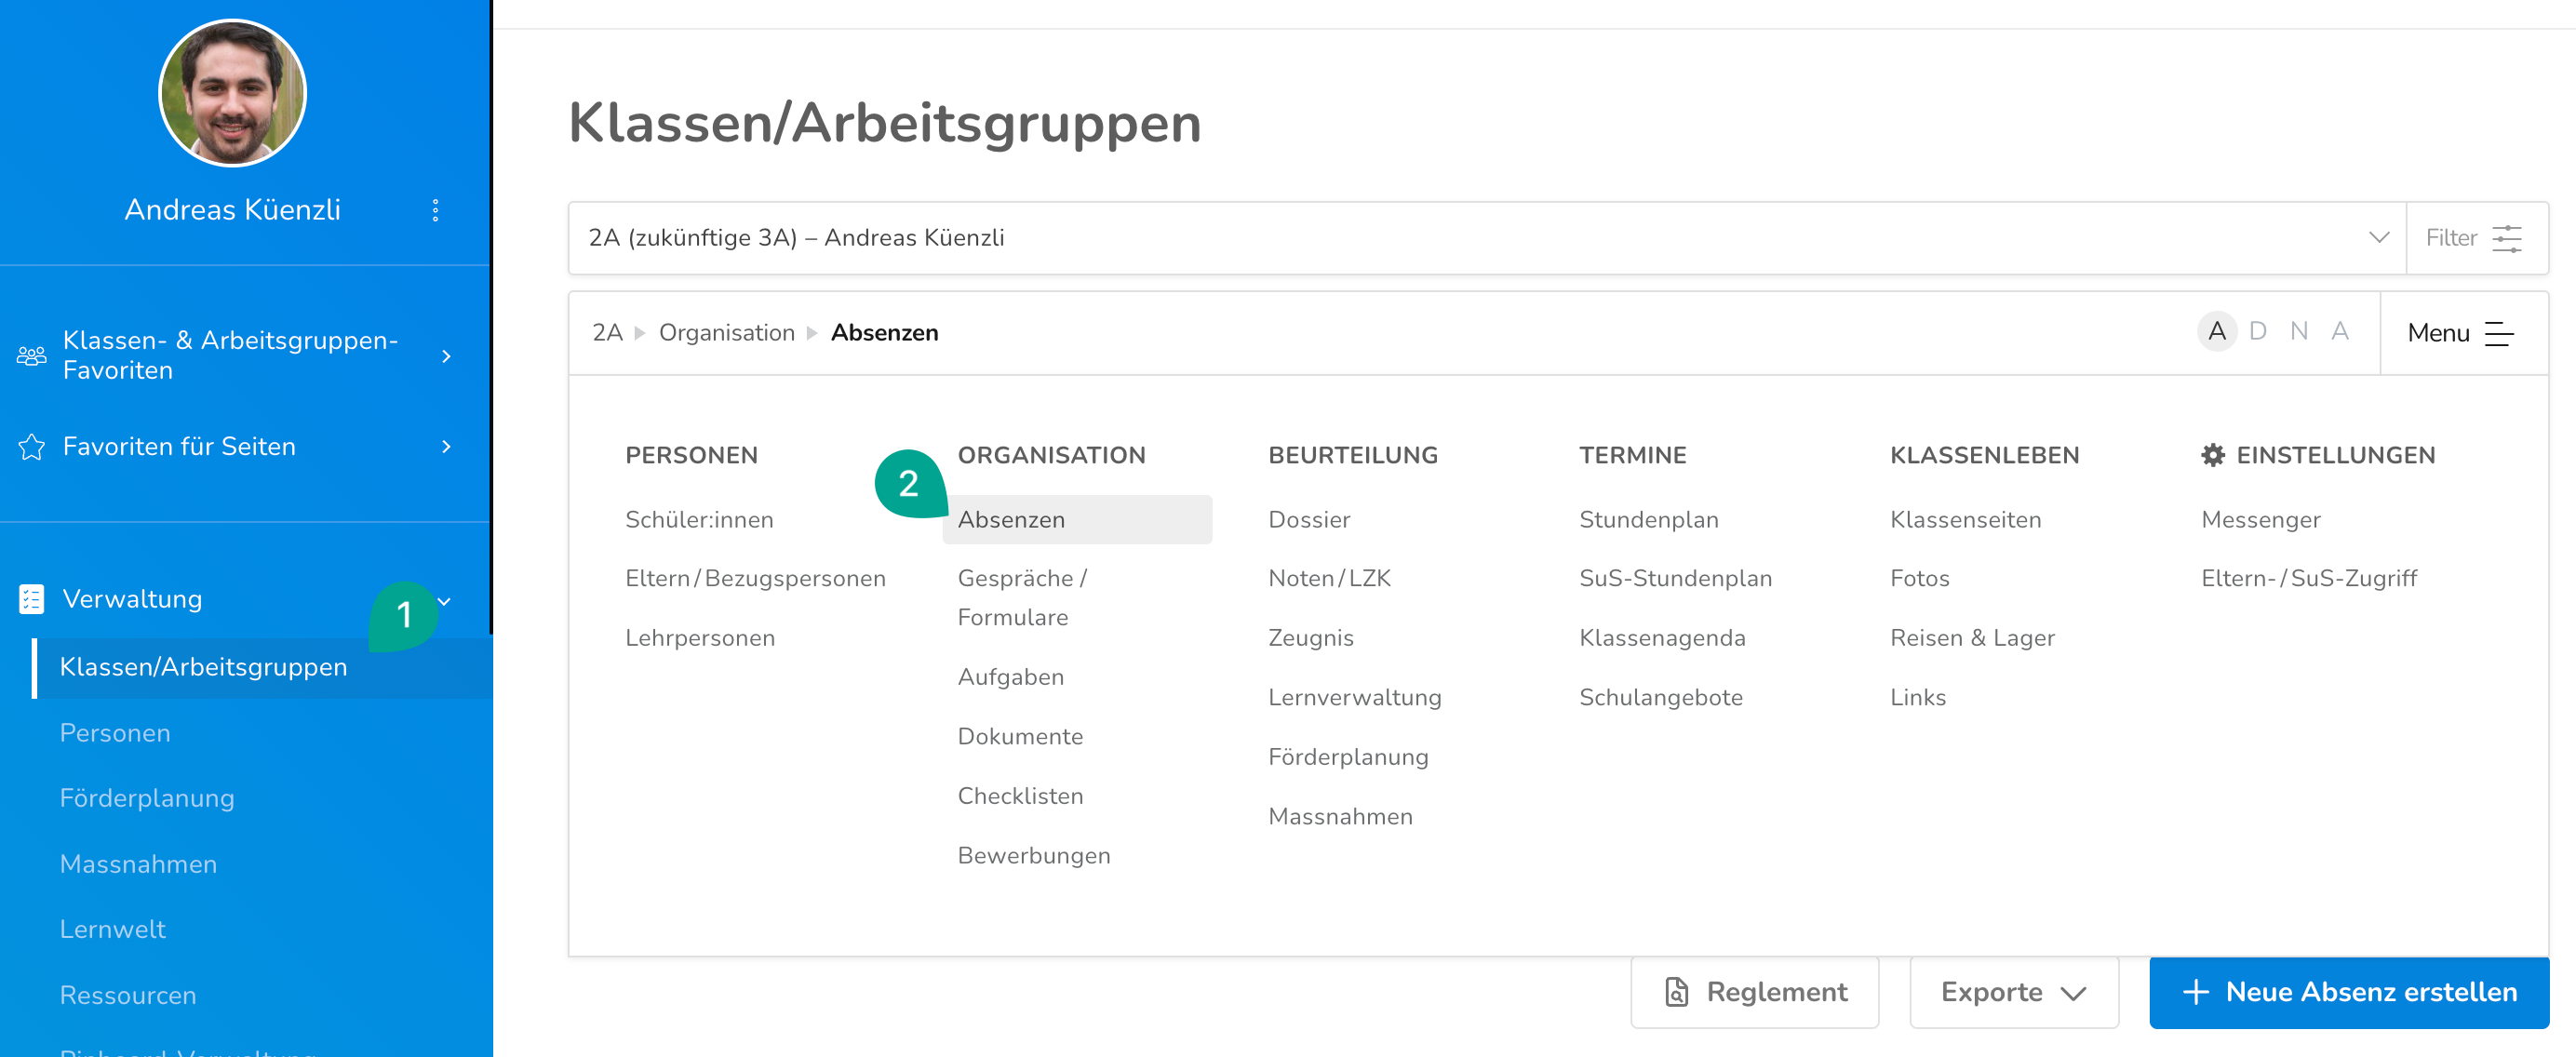Collapse the Verwaltung section chevron
Screen dimensions: 2576x1057
tap(445, 600)
